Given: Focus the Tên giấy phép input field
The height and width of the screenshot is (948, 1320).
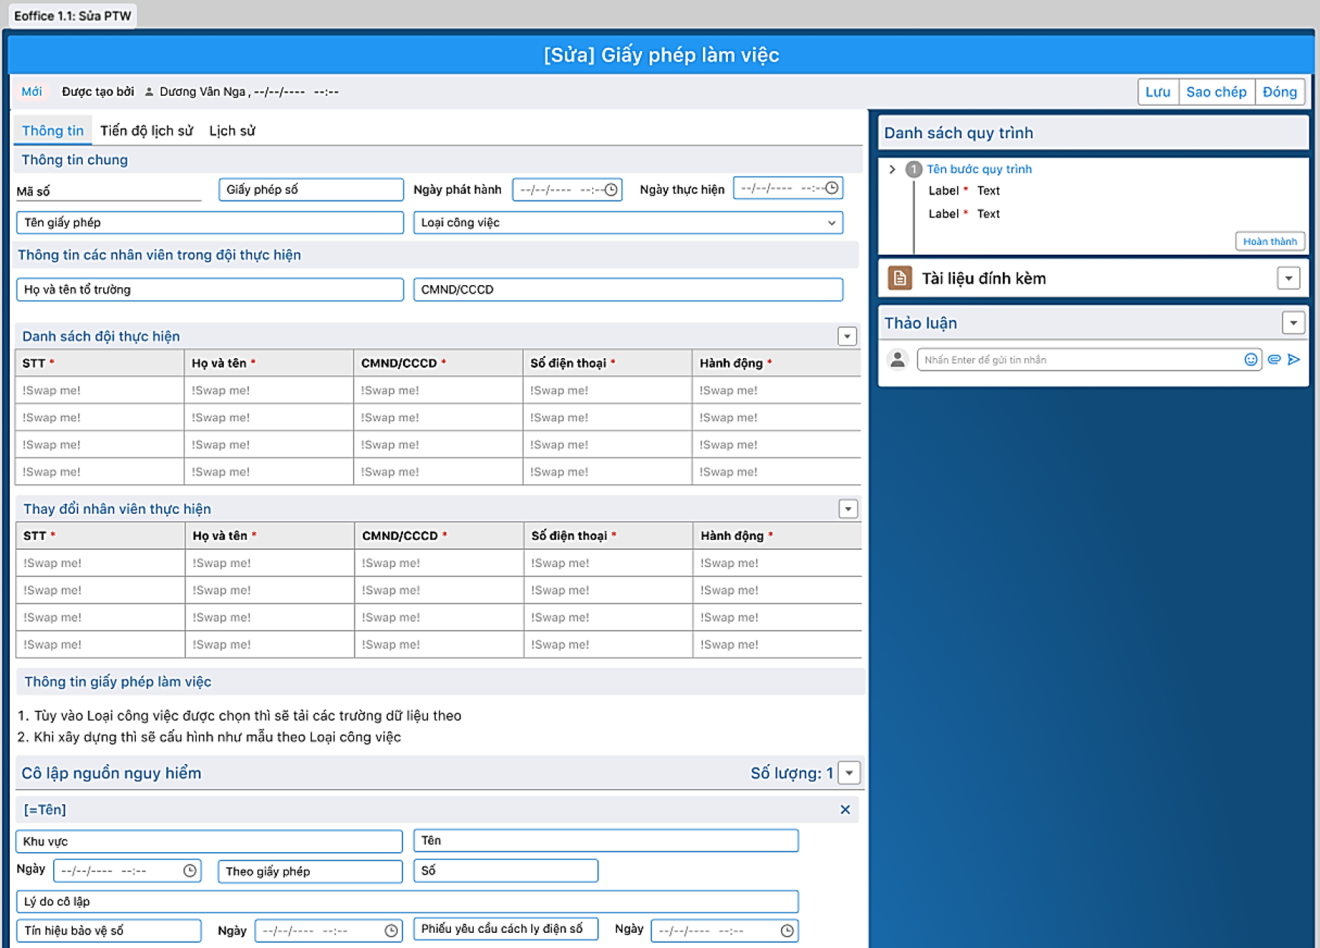Looking at the screenshot, I should point(210,223).
